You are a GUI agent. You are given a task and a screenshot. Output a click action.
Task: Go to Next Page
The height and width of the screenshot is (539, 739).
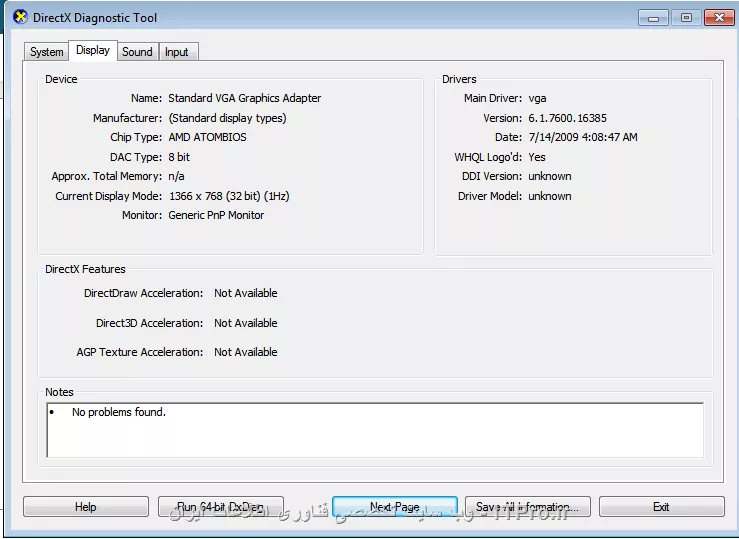tap(395, 507)
